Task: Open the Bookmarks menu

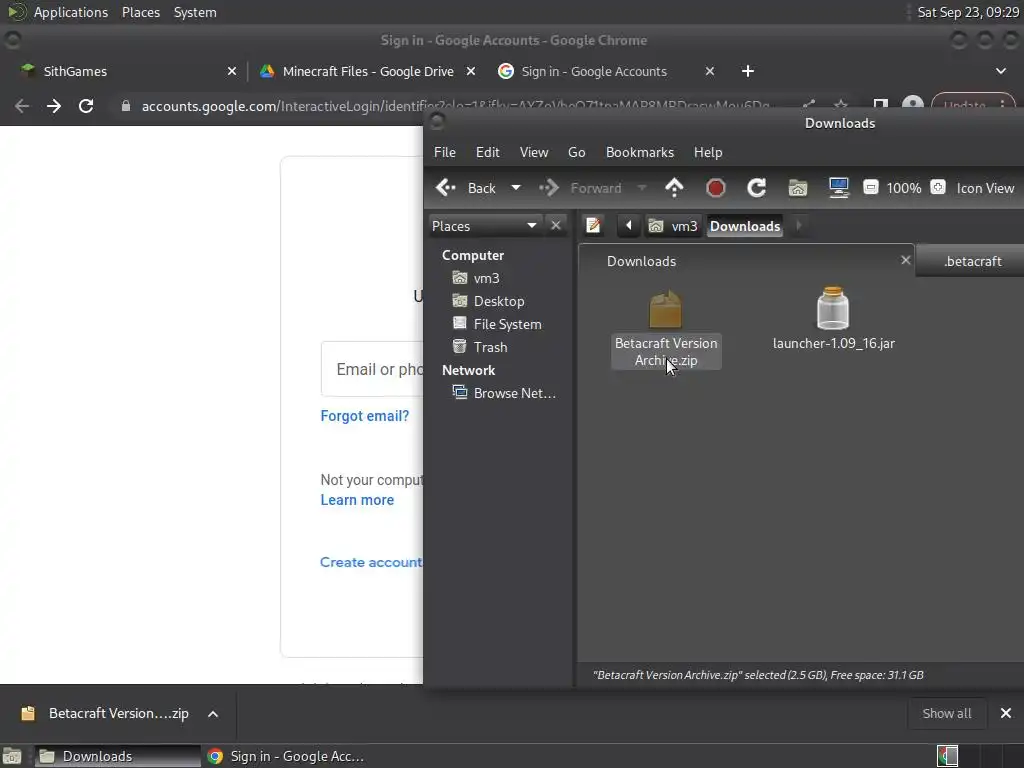Action: [x=640, y=152]
